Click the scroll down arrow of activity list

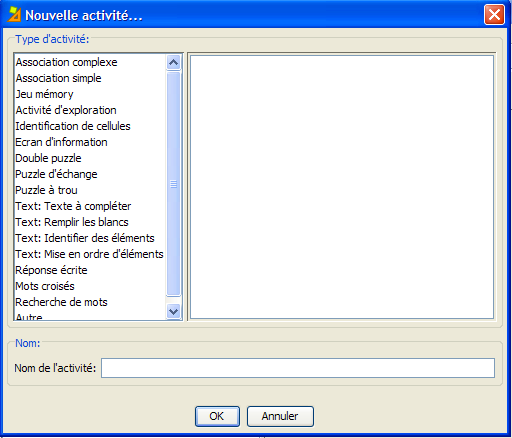click(173, 311)
